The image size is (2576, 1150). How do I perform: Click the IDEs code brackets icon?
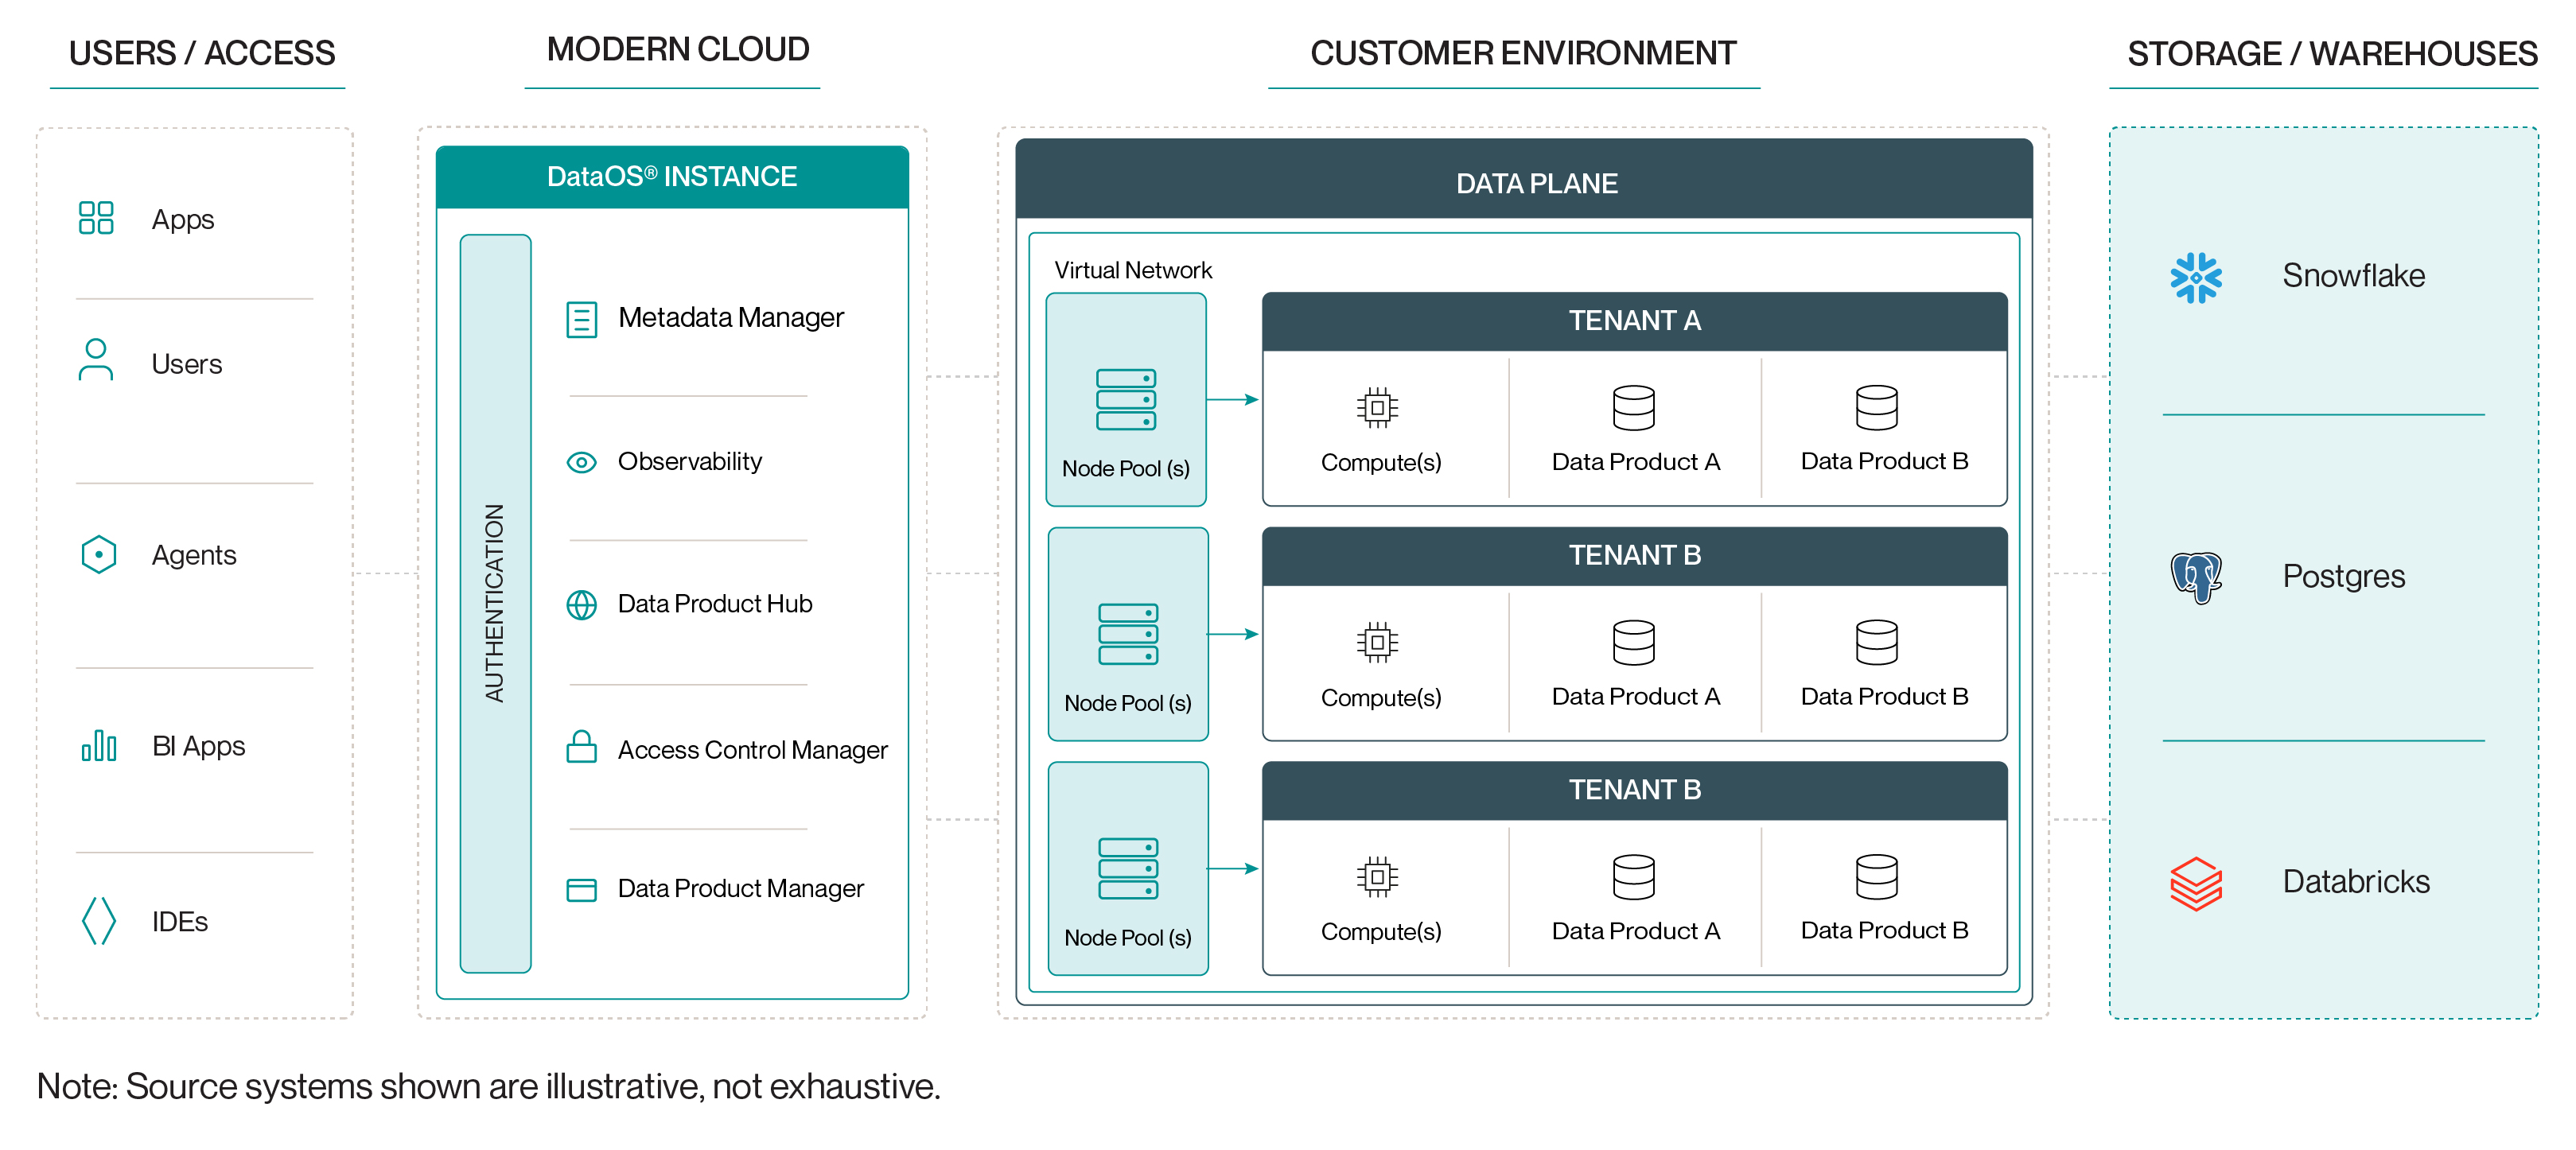pos(98,921)
